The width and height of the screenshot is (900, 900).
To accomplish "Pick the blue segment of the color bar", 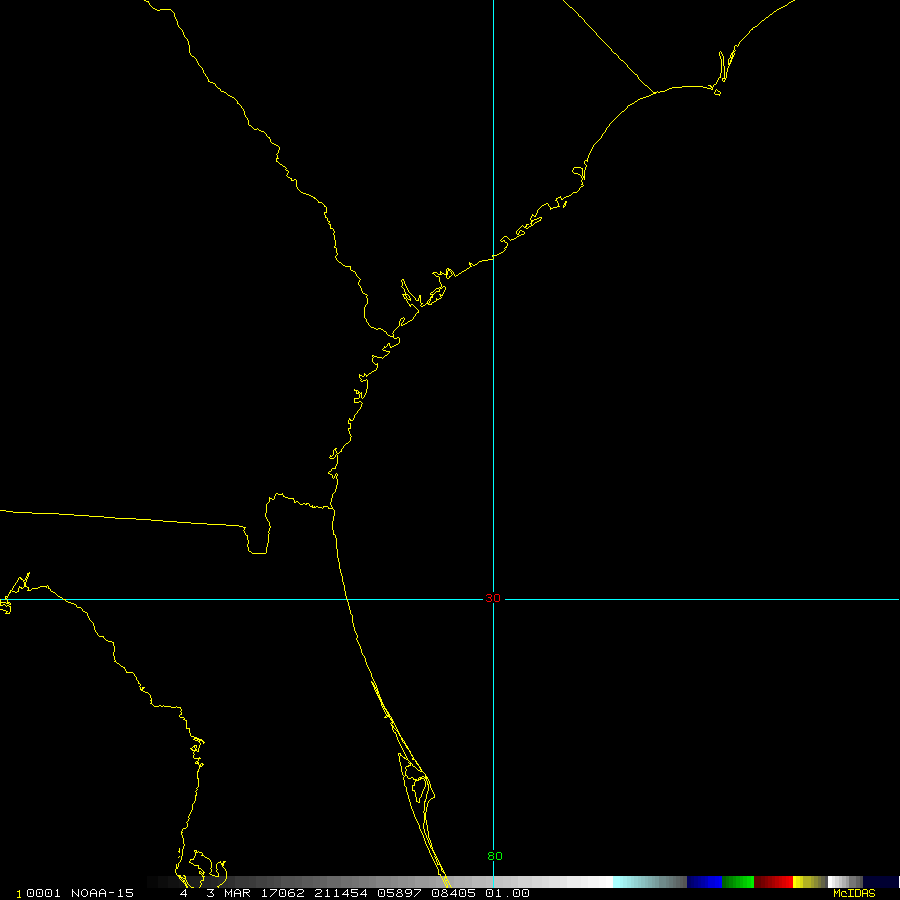I will tap(704, 882).
